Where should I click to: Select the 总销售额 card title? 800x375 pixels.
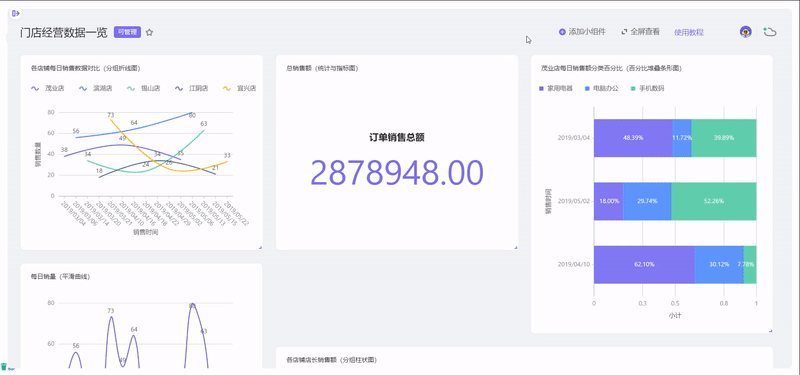click(322, 68)
